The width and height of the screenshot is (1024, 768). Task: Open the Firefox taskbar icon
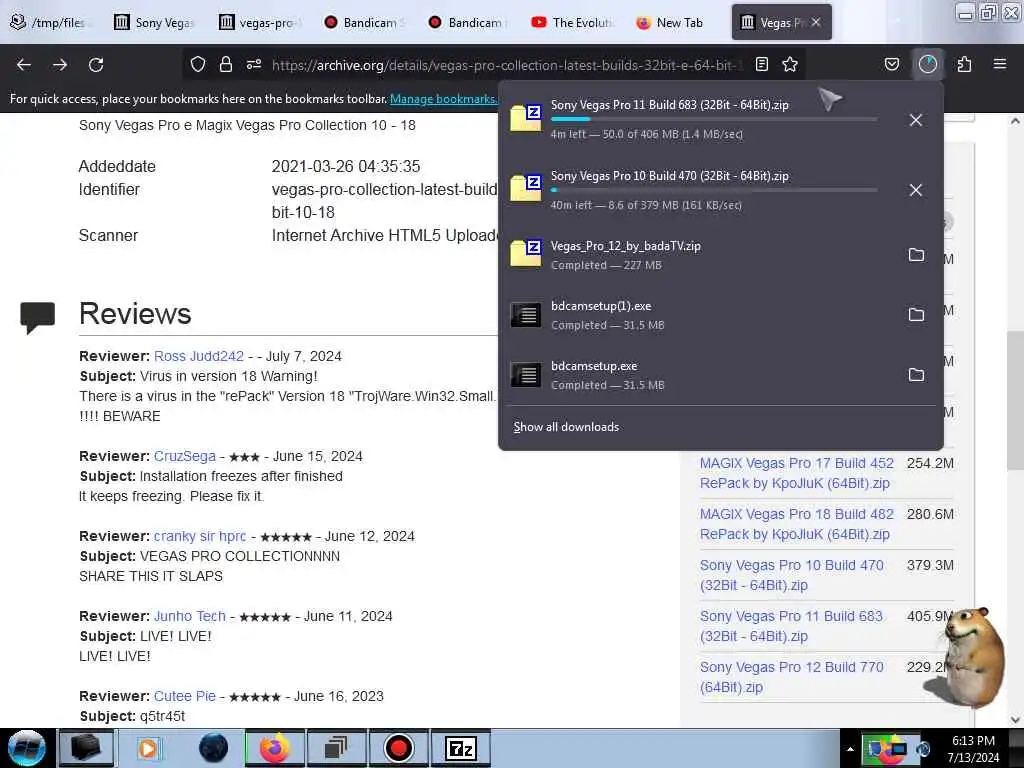[x=275, y=748]
